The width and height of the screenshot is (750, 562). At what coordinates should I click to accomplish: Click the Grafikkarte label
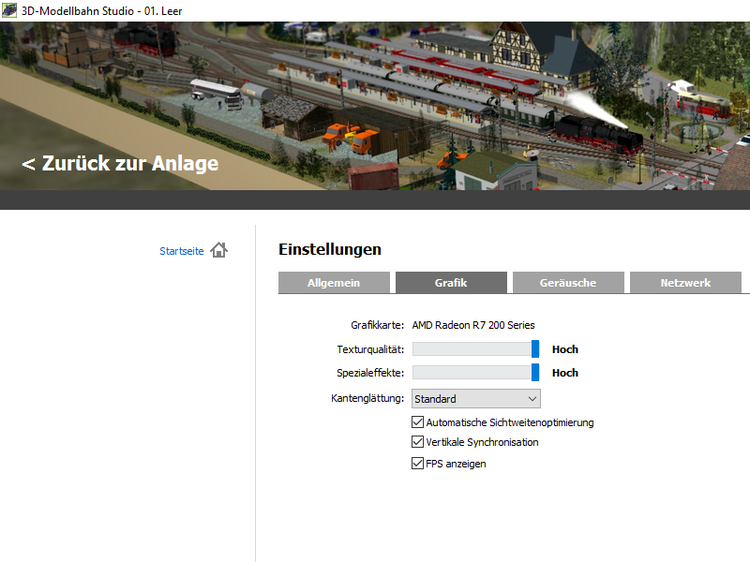click(377, 325)
